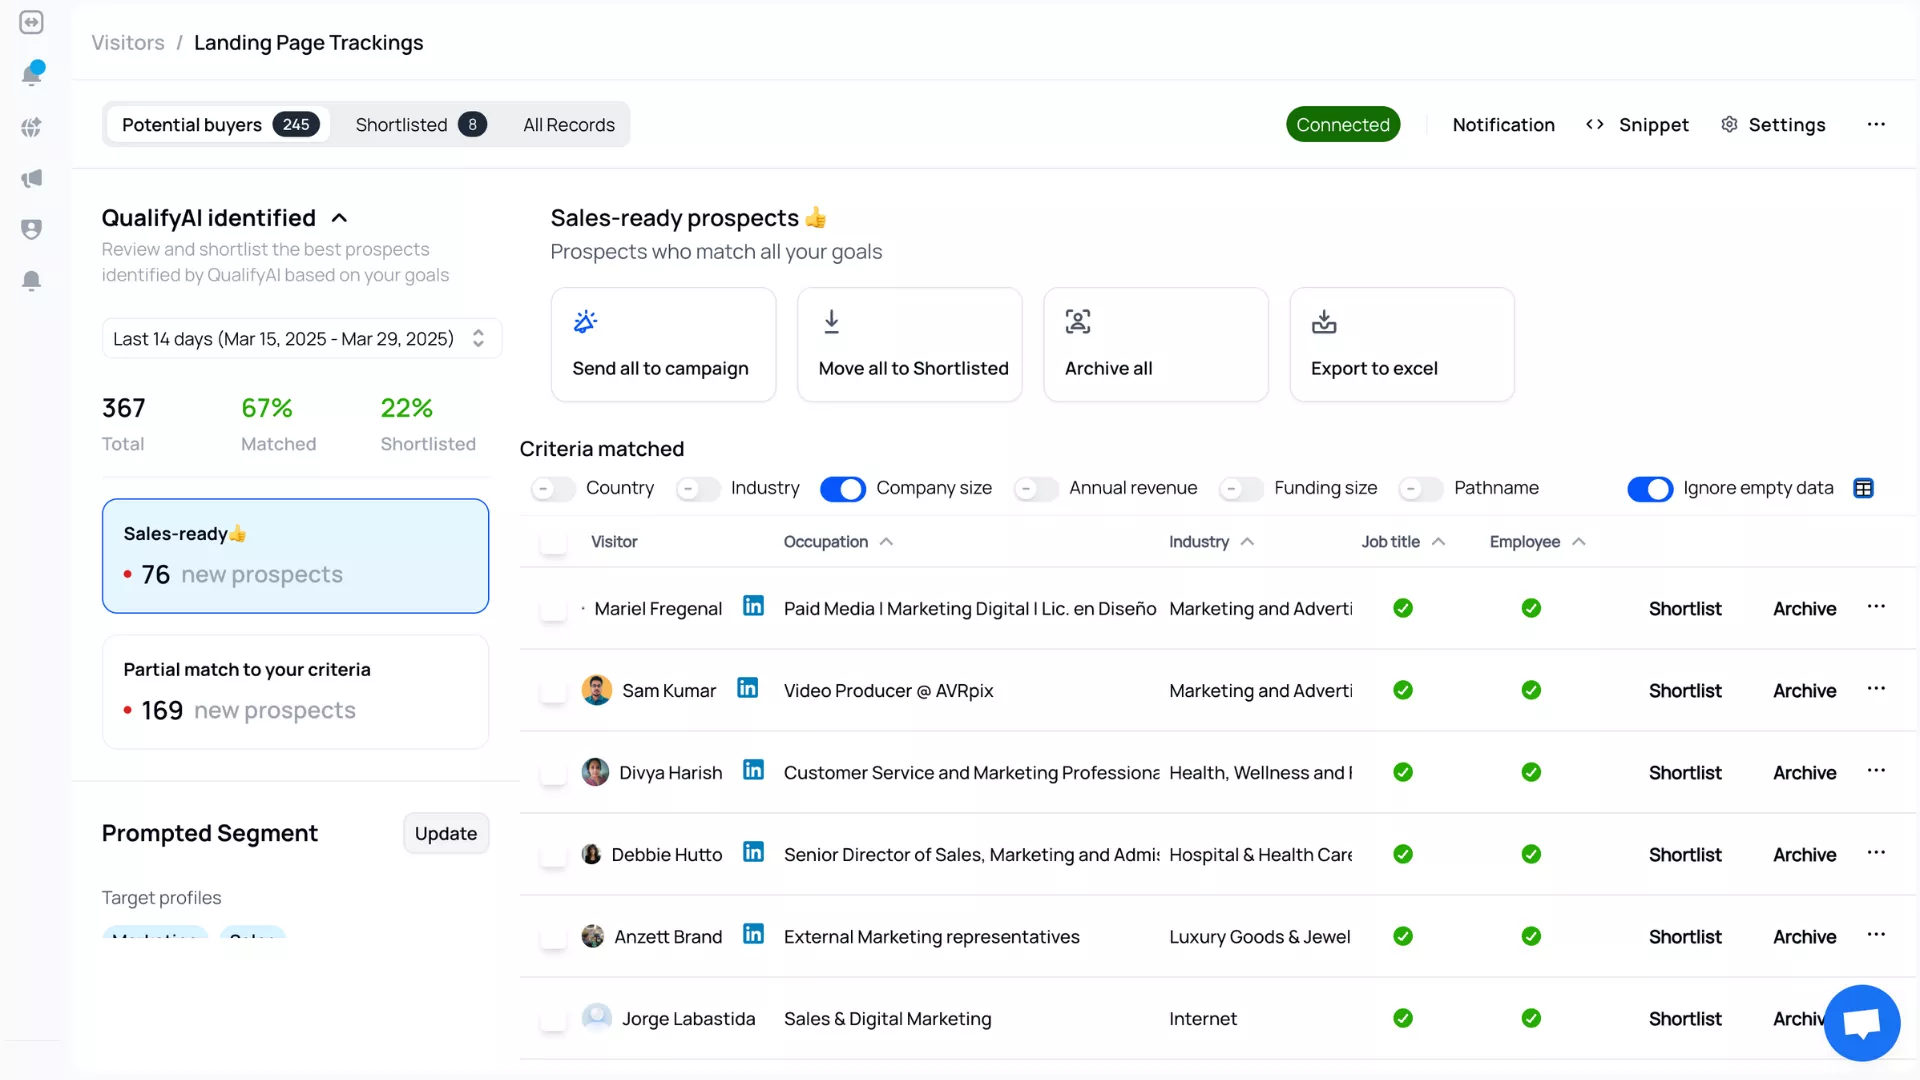Image resolution: width=1920 pixels, height=1080 pixels.
Task: Click Export to excel card
Action: point(1401,345)
